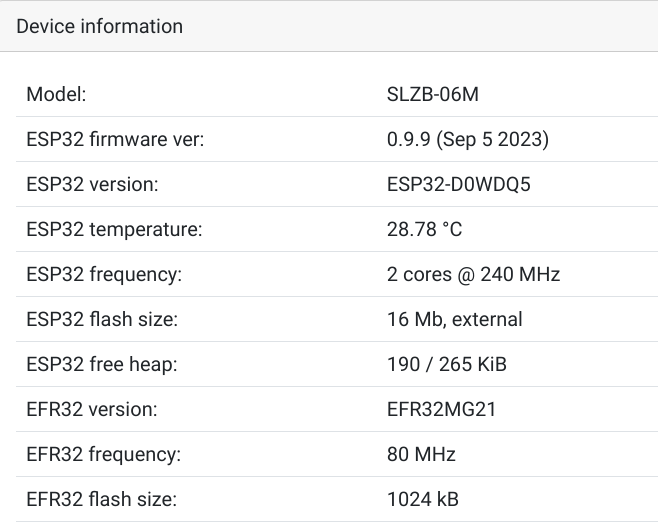The image size is (658, 524).
Task: Select the ESP32 free heap label
Action: (x=102, y=364)
